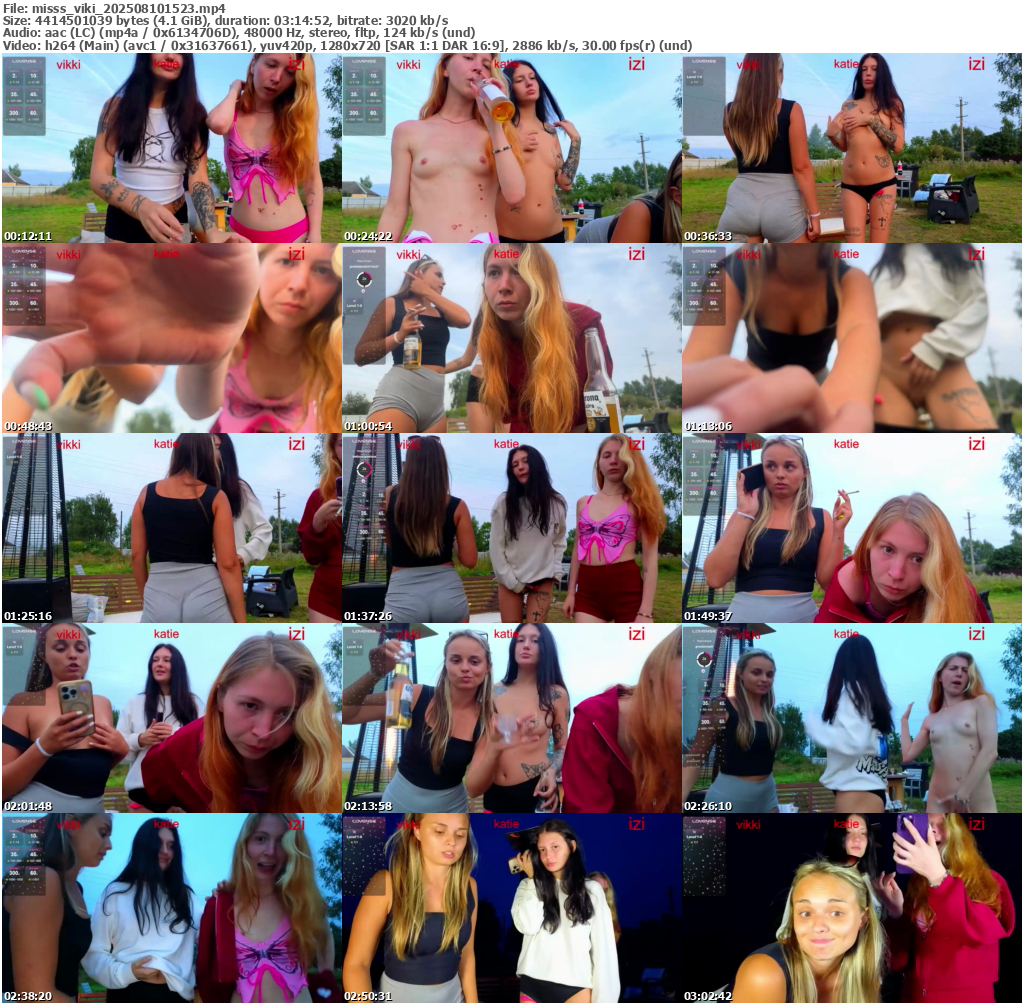
Task: Open the thumbnail stamped 02:01:48
Action: [x=172, y=718]
